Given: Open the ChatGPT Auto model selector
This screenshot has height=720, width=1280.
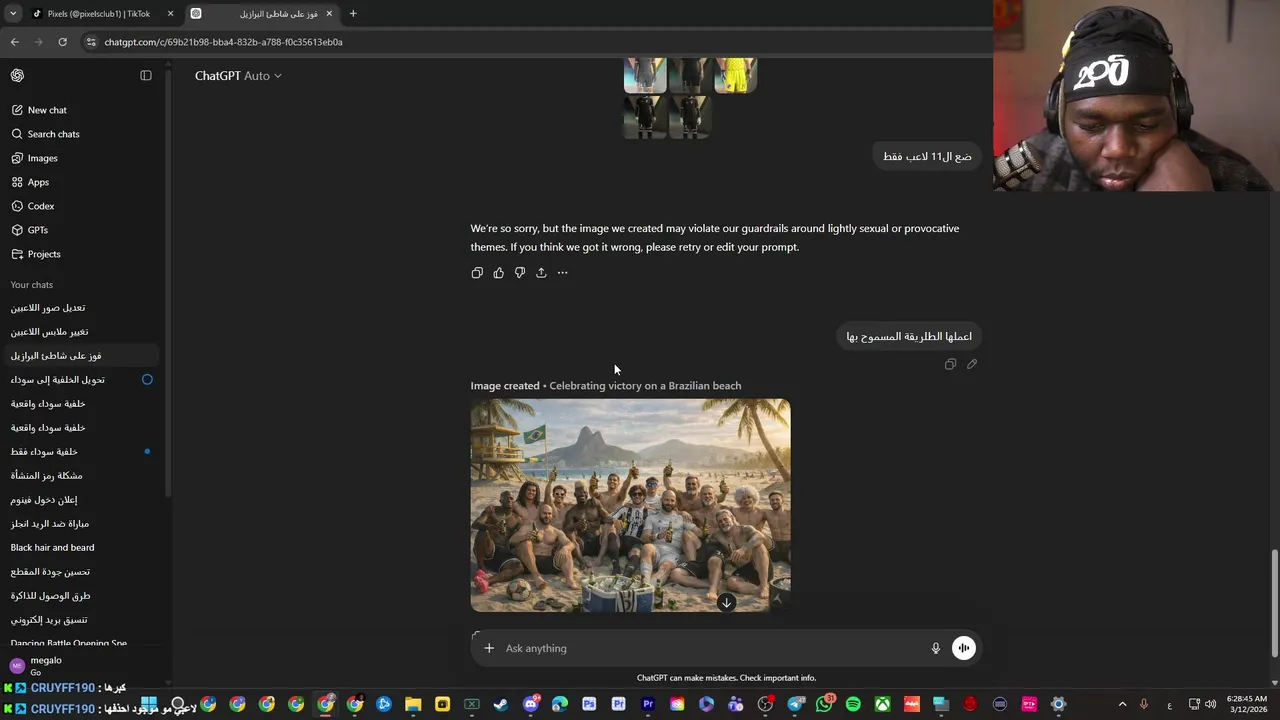Looking at the screenshot, I should (238, 76).
